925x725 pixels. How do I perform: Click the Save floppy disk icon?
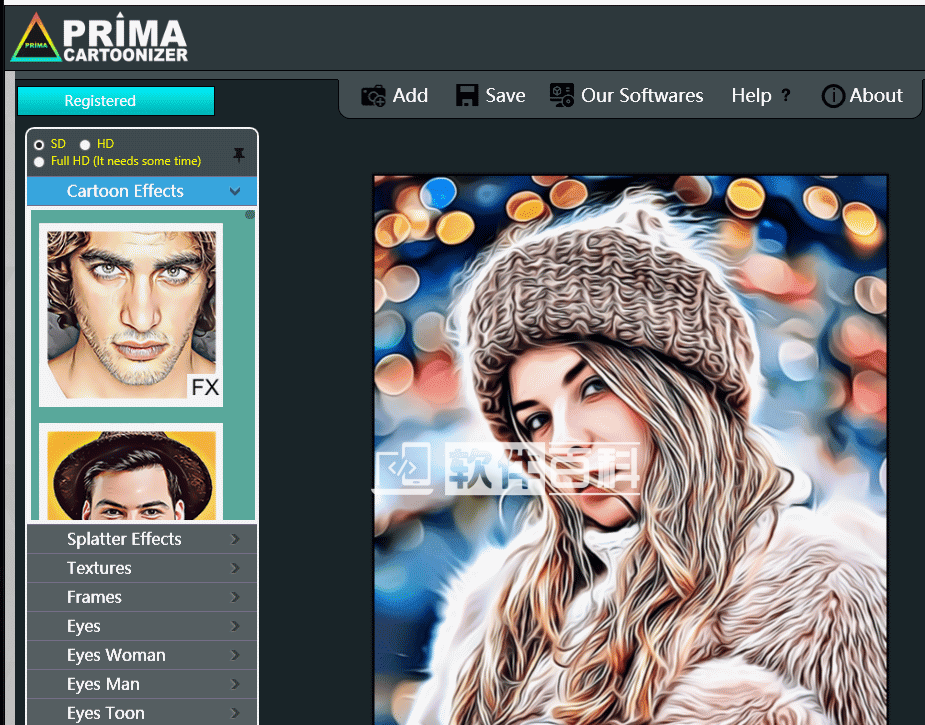(x=467, y=96)
